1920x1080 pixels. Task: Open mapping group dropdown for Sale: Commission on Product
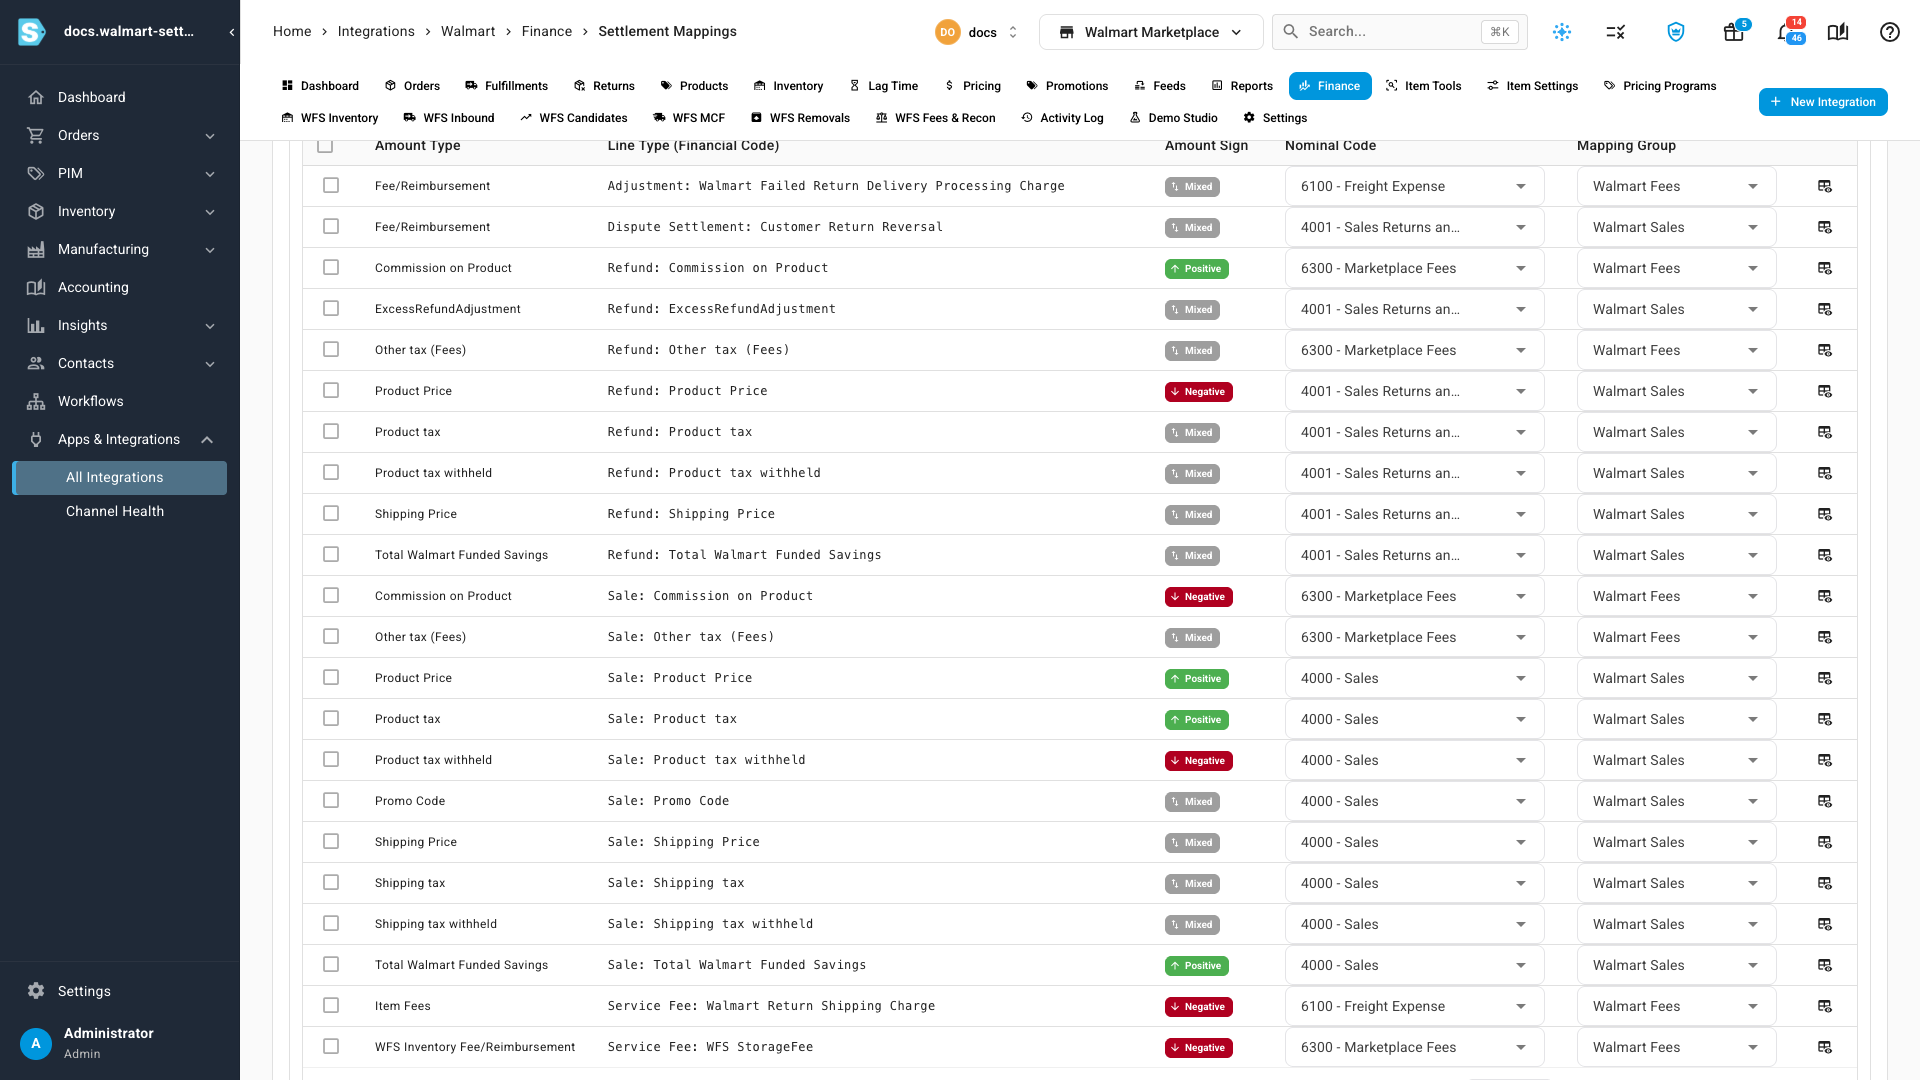pyautogui.click(x=1676, y=596)
